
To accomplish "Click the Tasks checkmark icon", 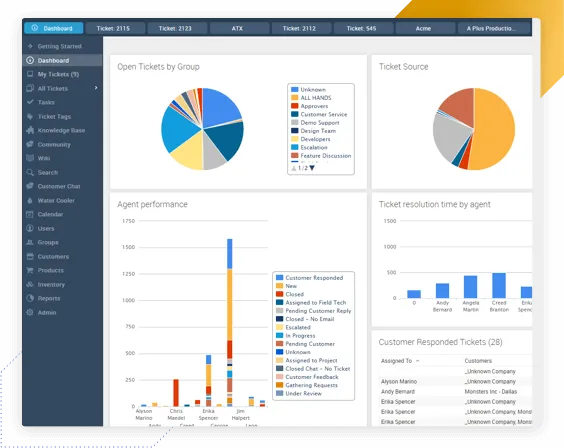I will pyautogui.click(x=30, y=102).
